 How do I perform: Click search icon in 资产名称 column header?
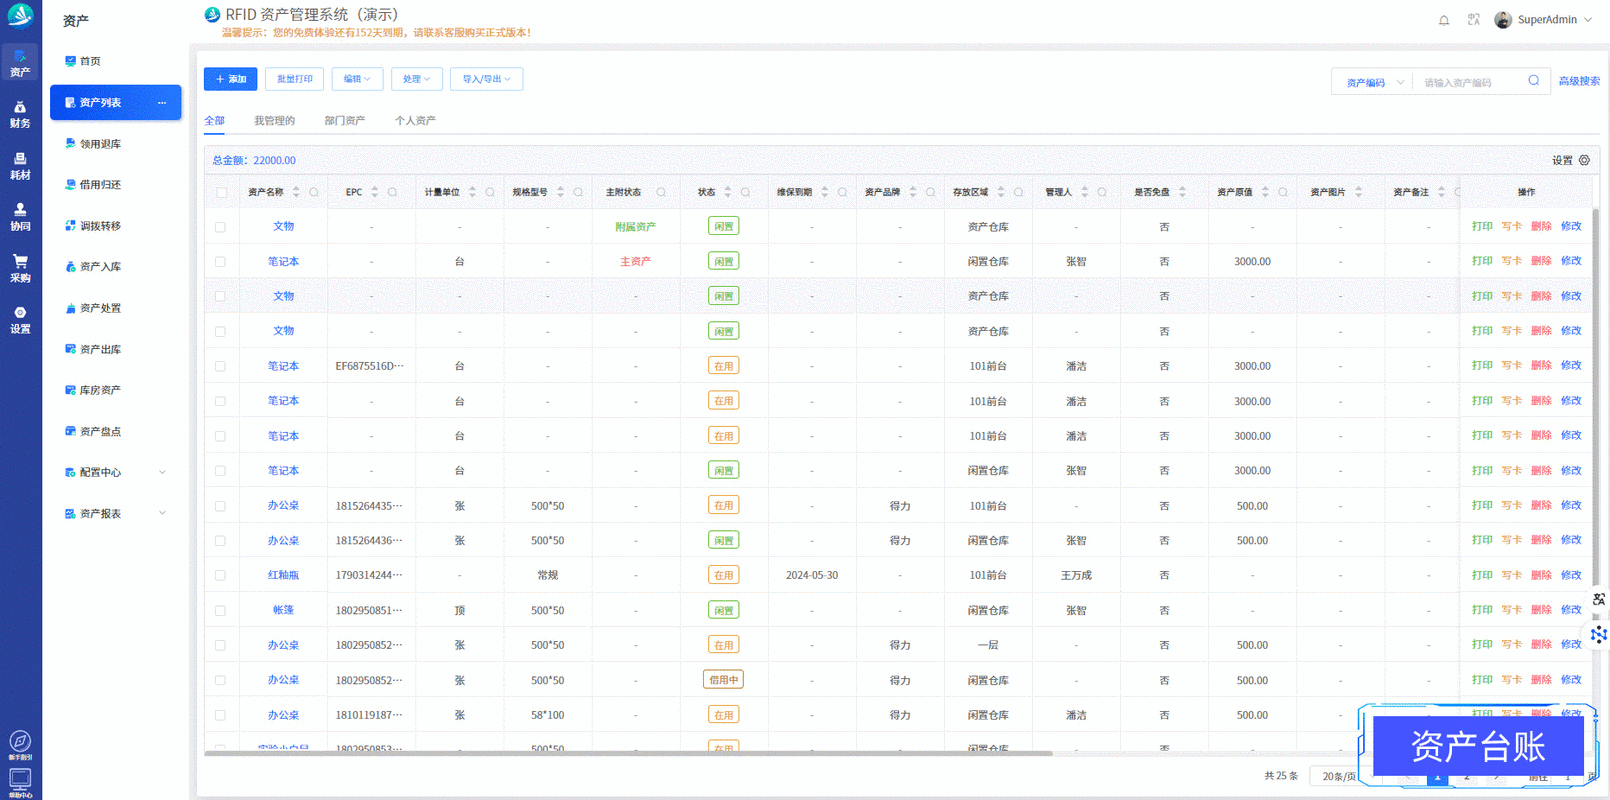click(314, 192)
